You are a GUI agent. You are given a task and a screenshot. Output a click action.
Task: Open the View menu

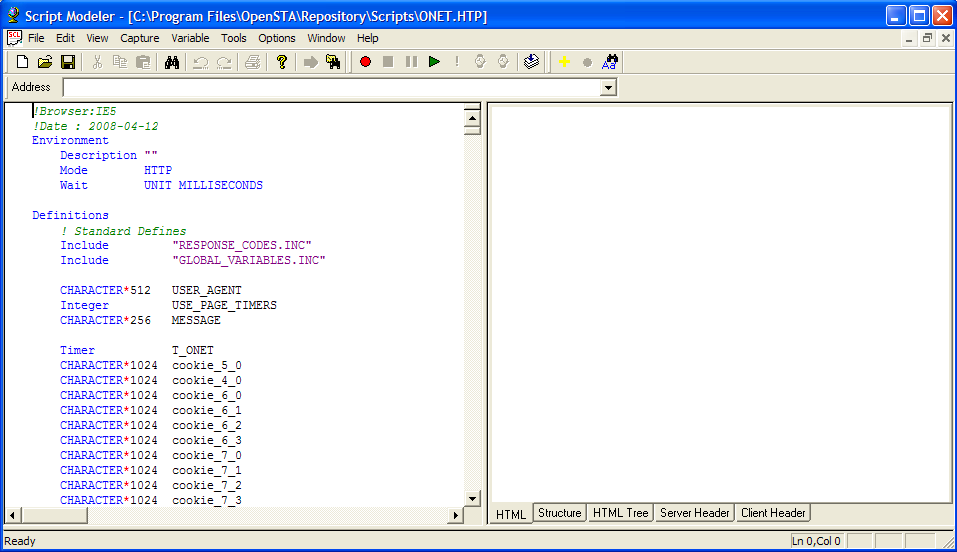(x=97, y=38)
